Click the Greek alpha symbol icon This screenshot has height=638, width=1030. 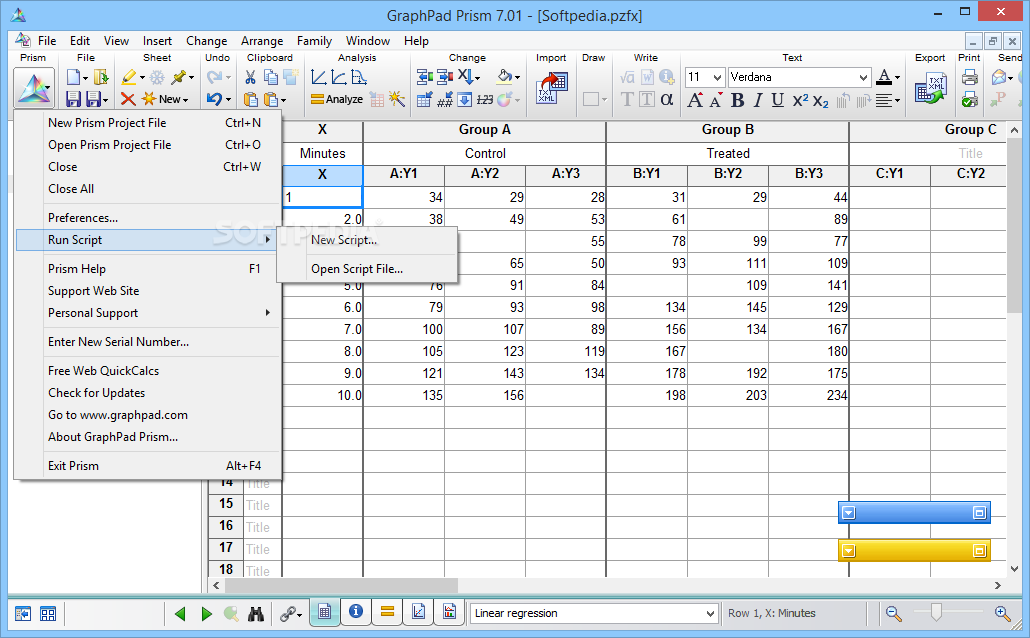667,99
